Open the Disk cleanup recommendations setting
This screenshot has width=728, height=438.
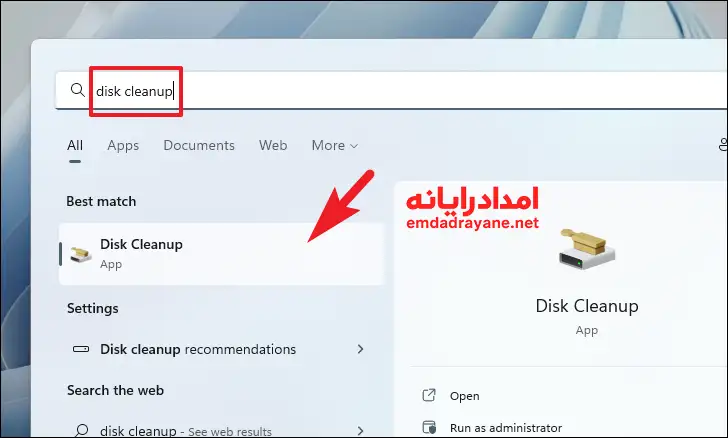click(198, 350)
